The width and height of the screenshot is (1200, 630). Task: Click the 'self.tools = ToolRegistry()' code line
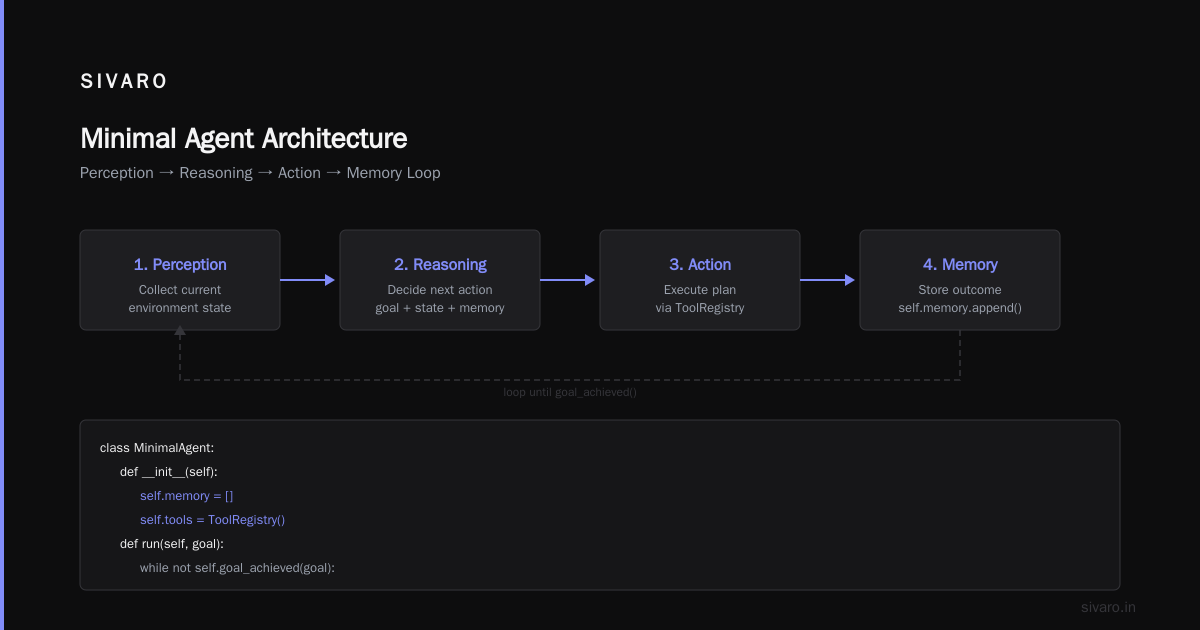tap(213, 520)
